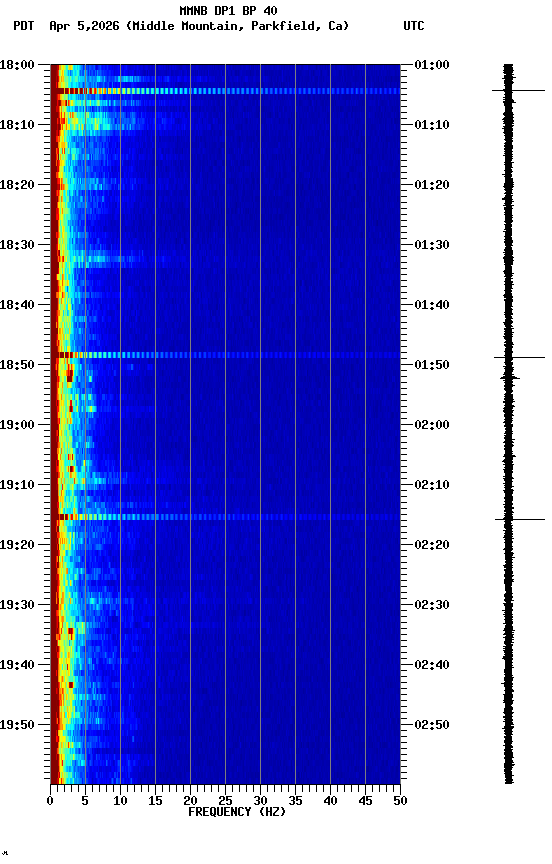Click the '02:40' UTC time label
The height and width of the screenshot is (864, 552).
click(432, 665)
